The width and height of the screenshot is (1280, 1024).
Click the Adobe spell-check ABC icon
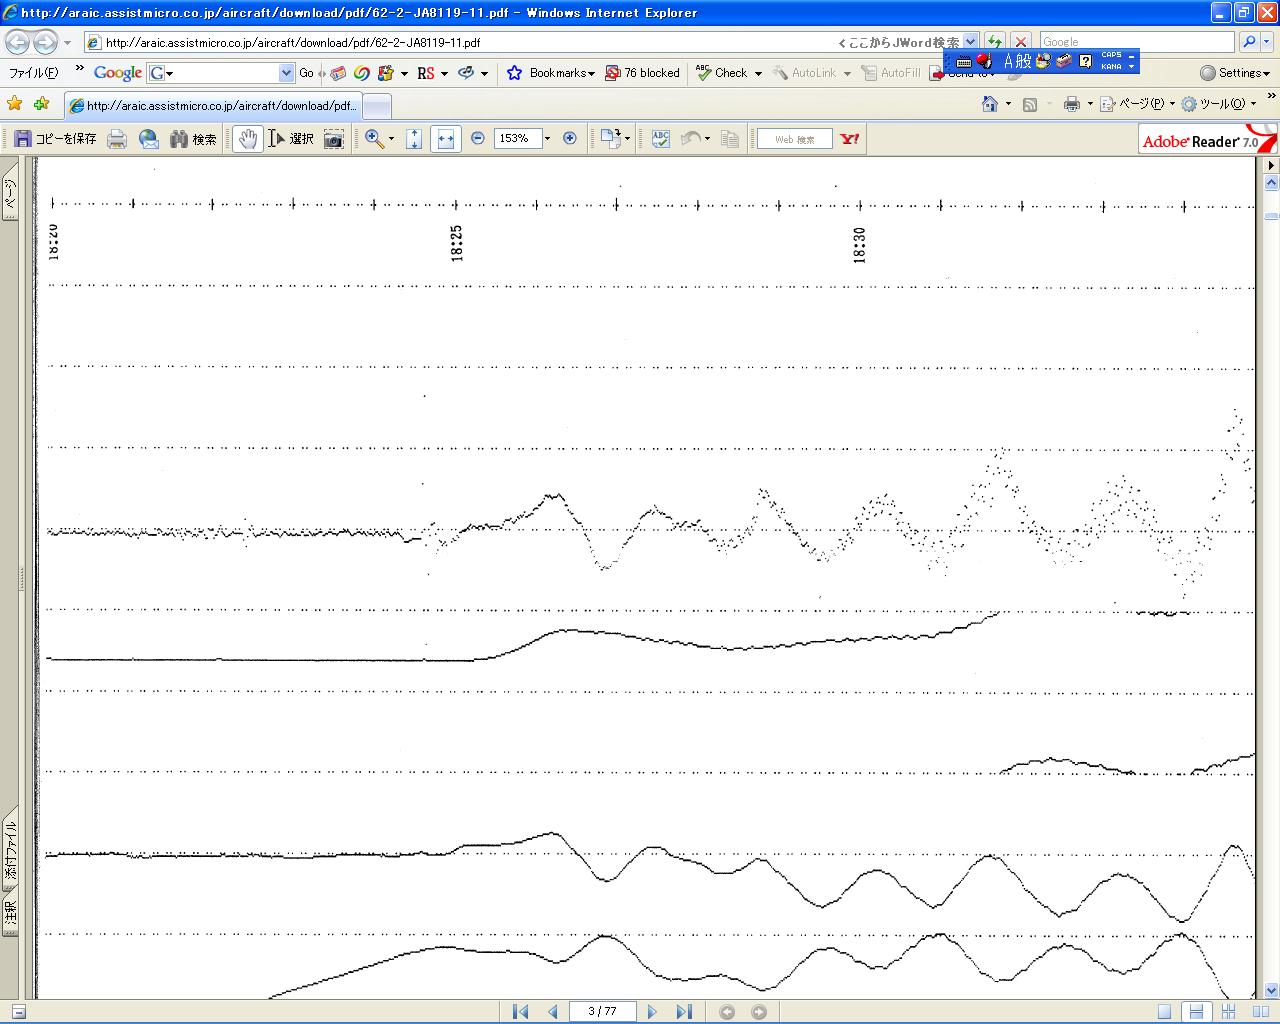(x=660, y=139)
